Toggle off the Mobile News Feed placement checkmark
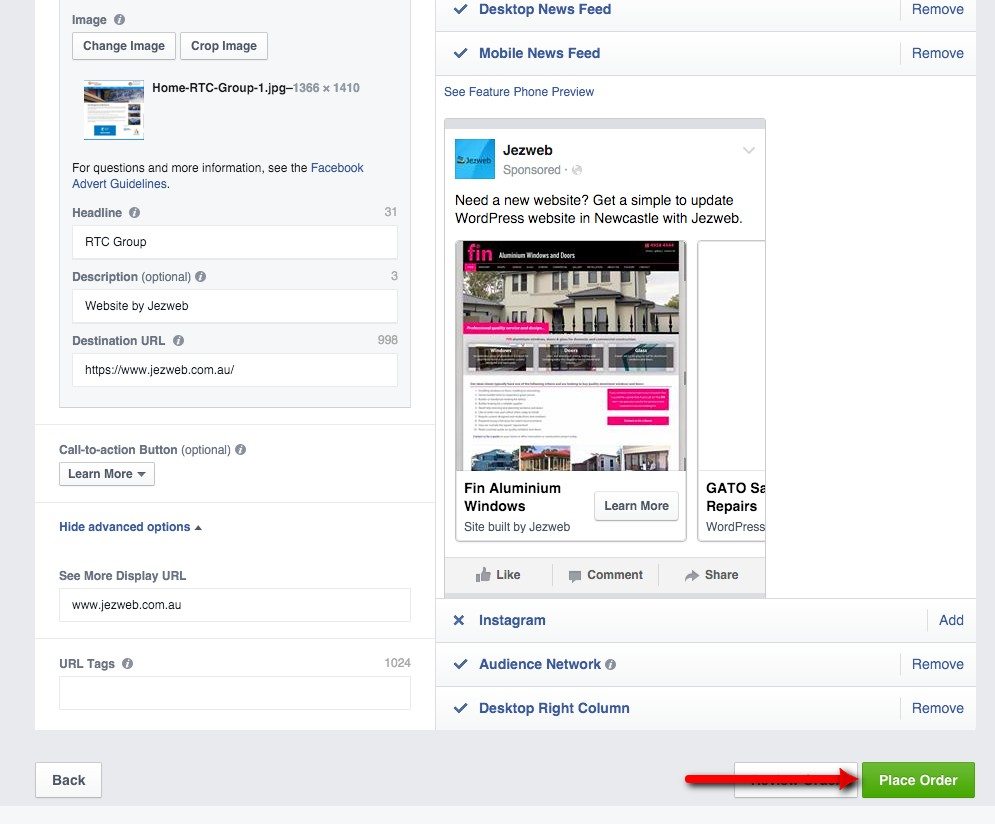Screen dimensions: 995x824 point(459,53)
